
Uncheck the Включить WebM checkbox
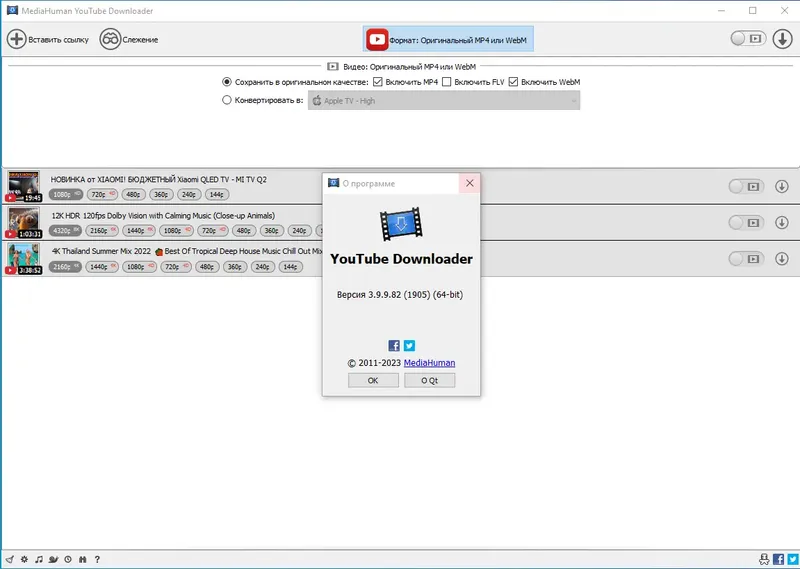pos(513,82)
